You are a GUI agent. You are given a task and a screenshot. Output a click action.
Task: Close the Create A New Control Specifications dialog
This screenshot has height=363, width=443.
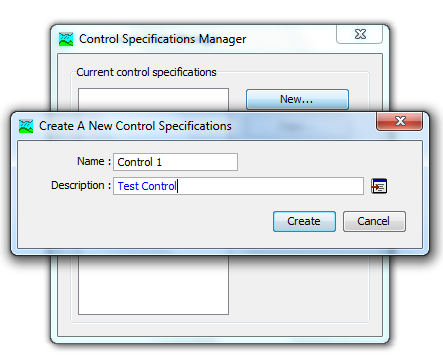click(400, 121)
